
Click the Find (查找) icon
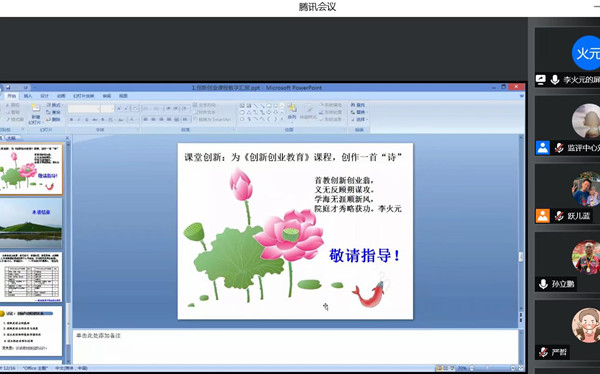pyautogui.click(x=353, y=105)
